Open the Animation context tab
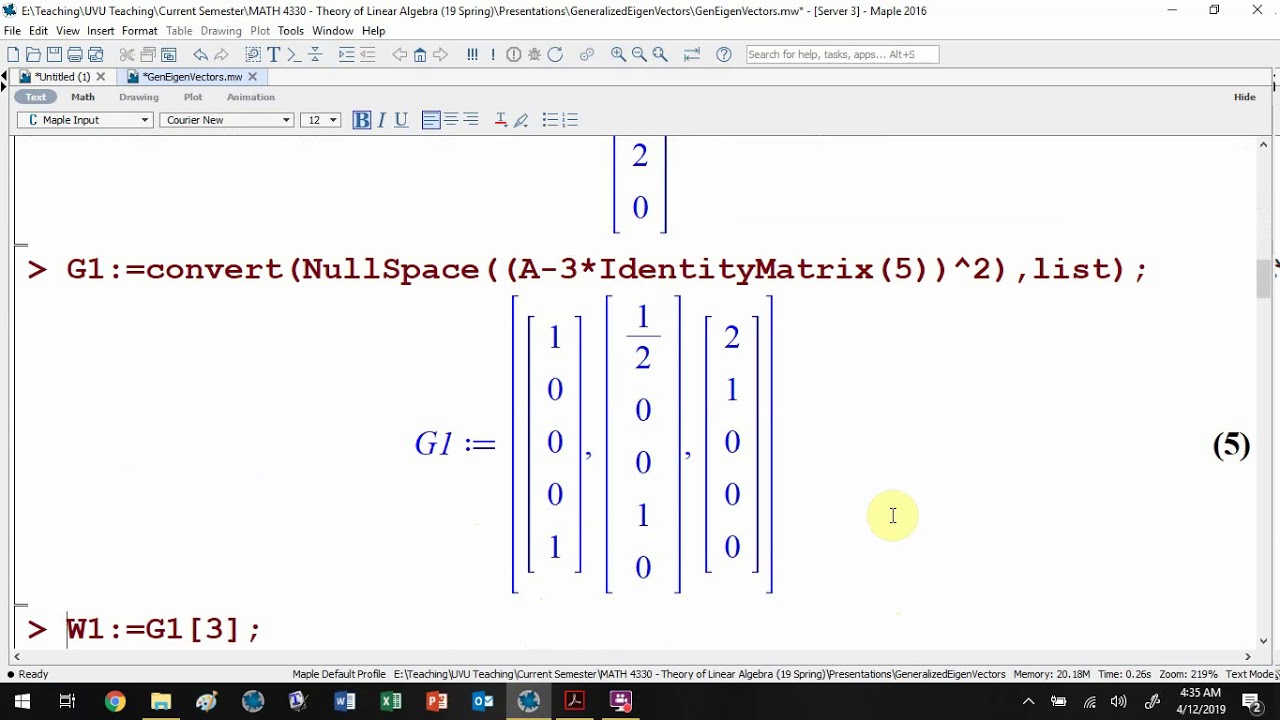Viewport: 1280px width, 720px height. pyautogui.click(x=250, y=97)
